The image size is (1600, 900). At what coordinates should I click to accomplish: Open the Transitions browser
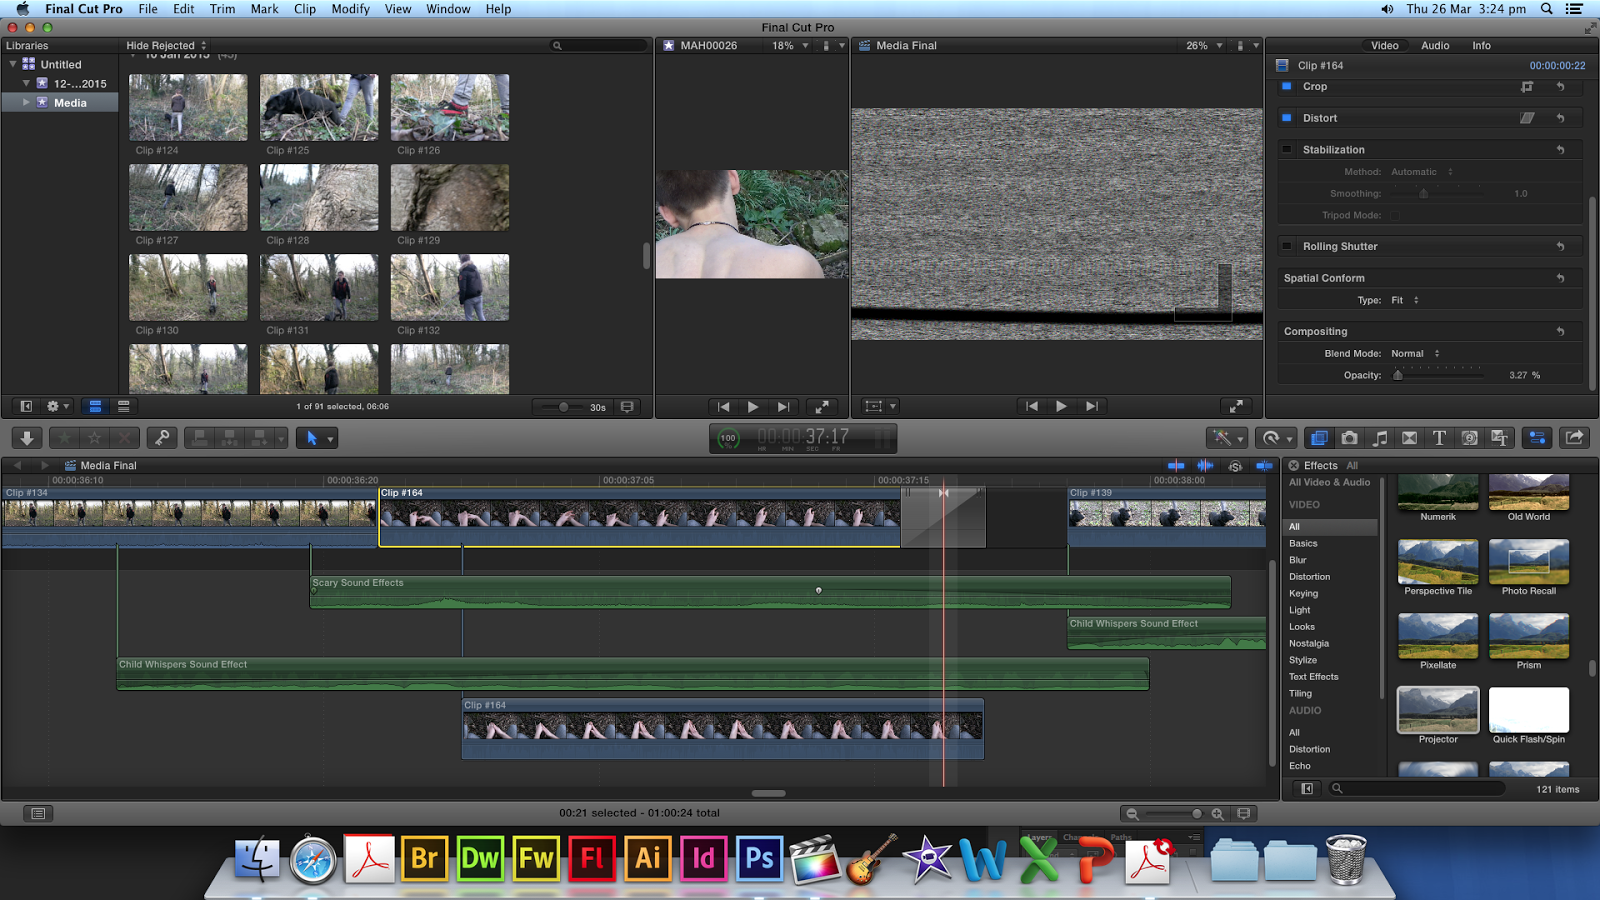[1410, 438]
